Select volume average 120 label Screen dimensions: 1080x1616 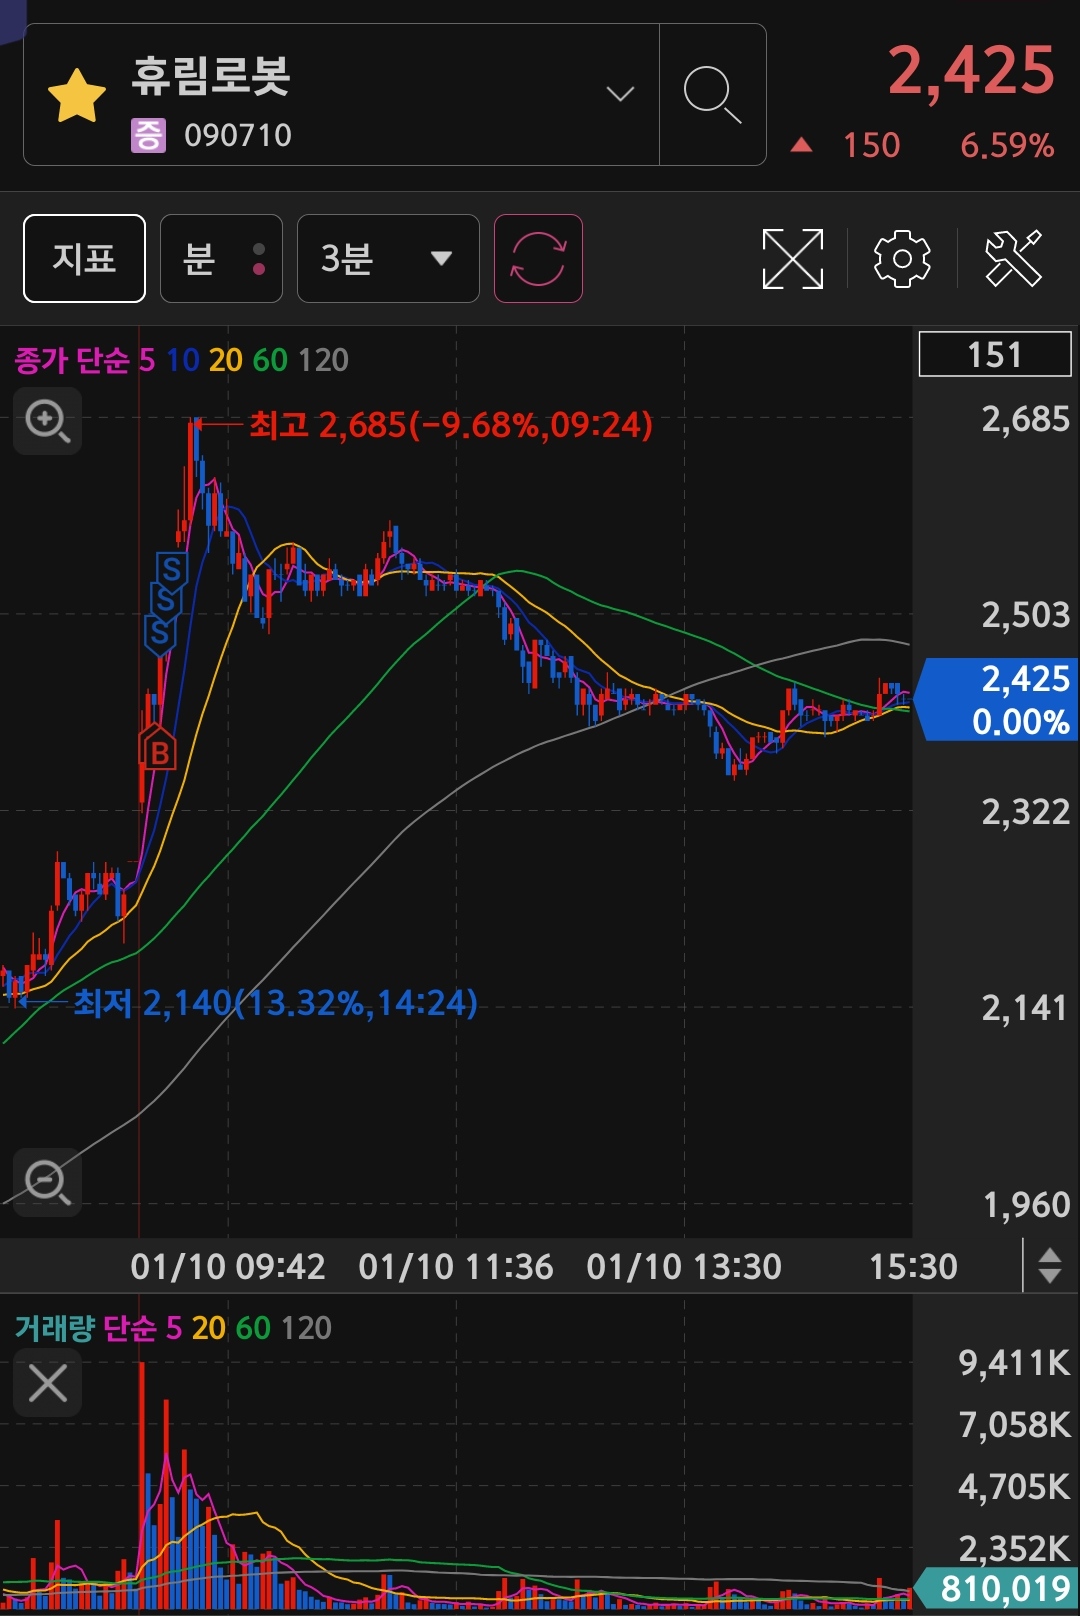coord(306,1328)
